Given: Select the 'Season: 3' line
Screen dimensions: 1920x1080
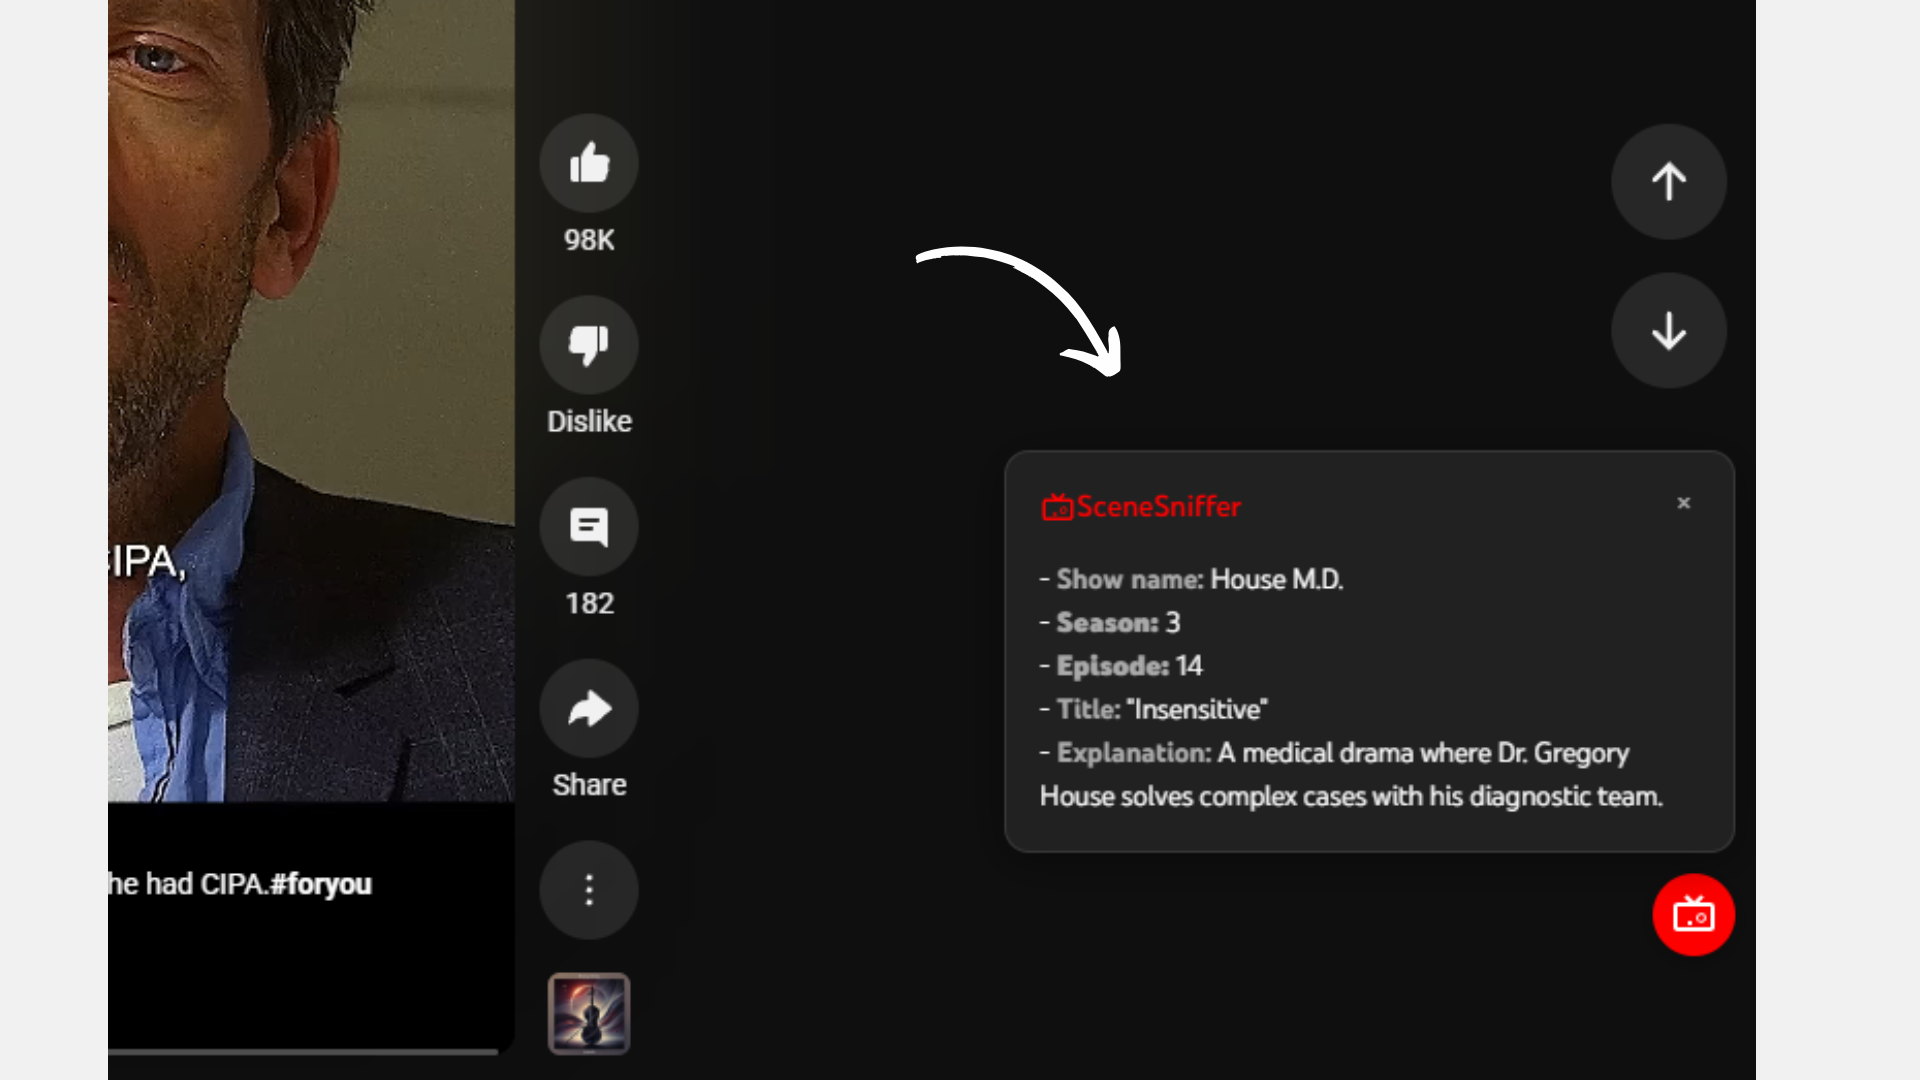Looking at the screenshot, I should tap(1110, 622).
